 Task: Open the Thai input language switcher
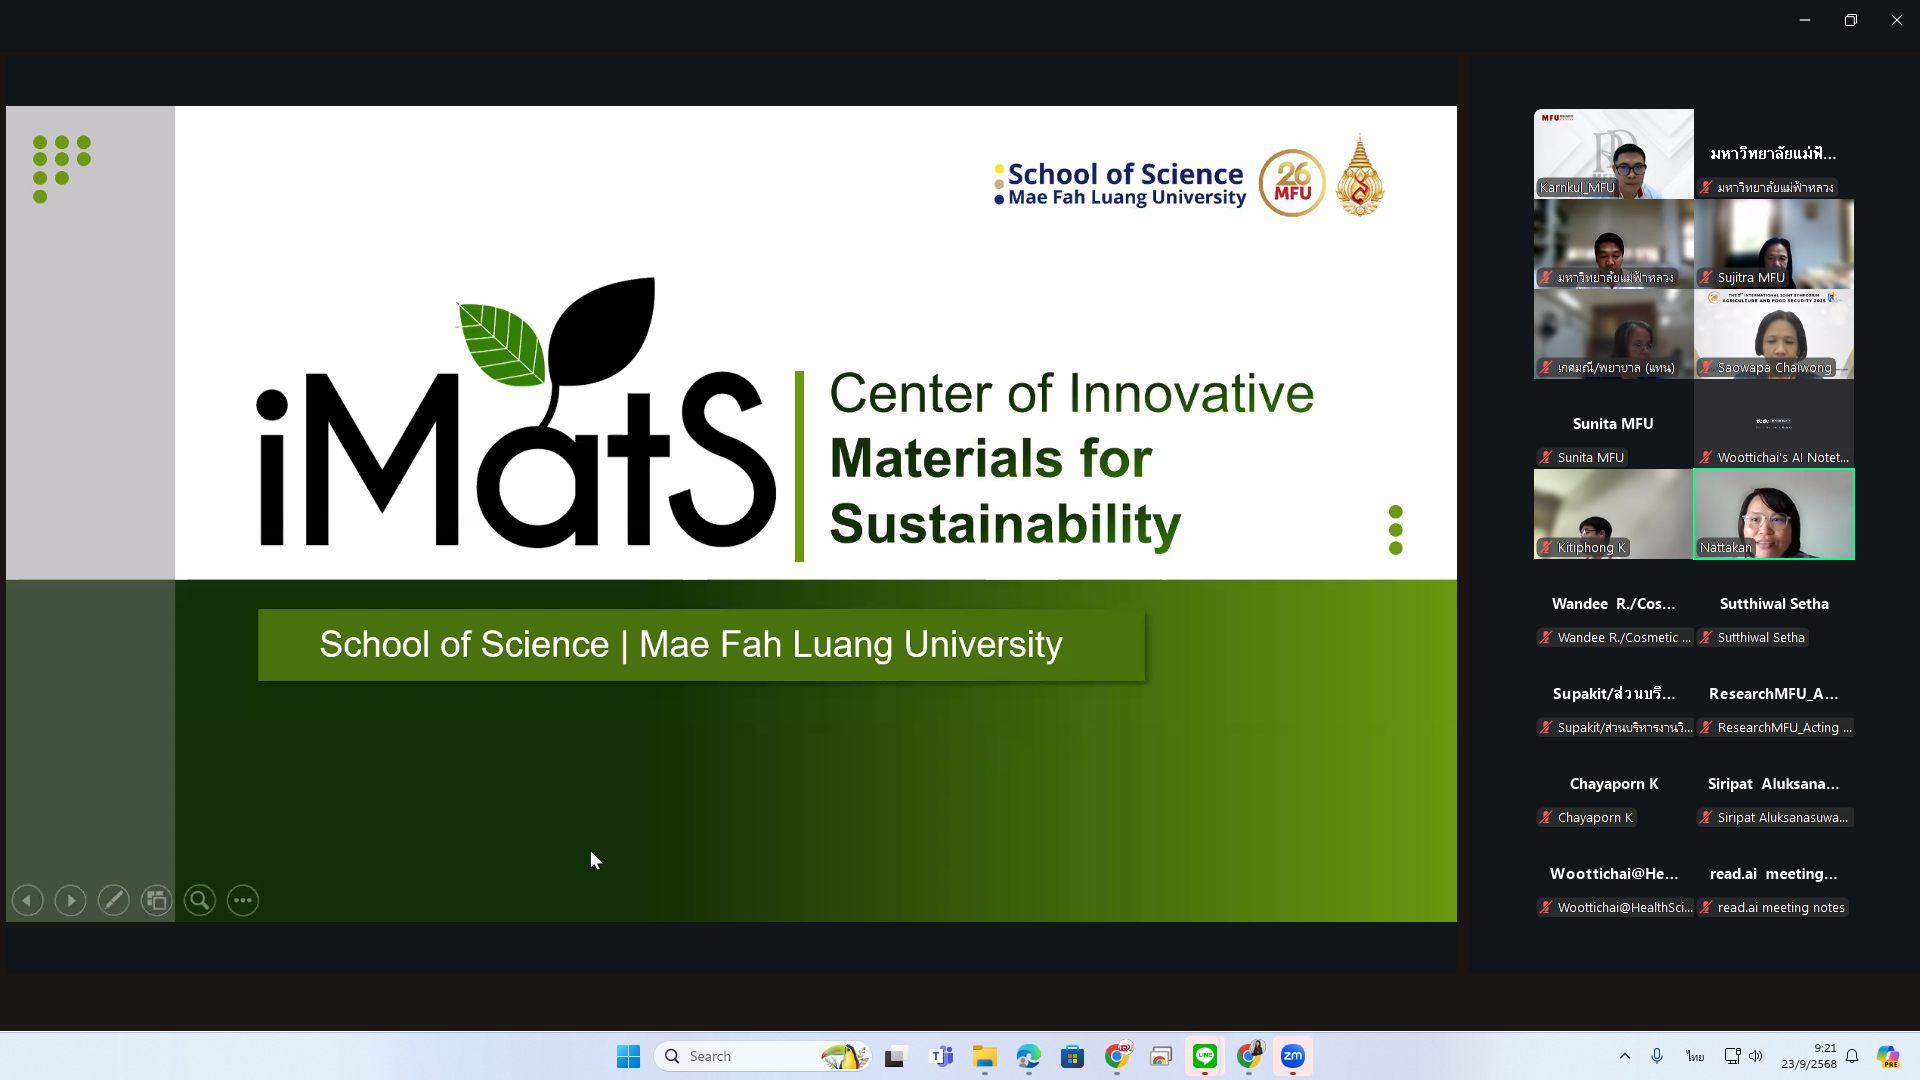click(x=1694, y=1056)
